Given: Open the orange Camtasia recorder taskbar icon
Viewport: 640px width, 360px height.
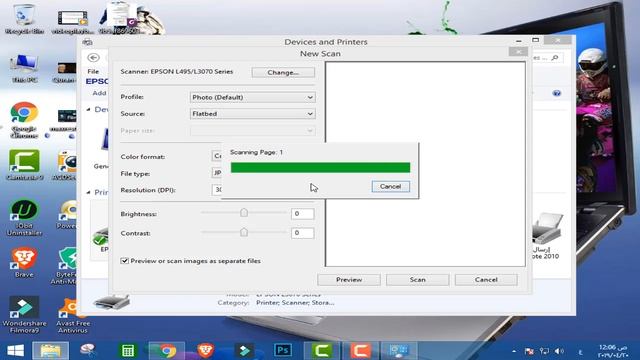Looking at the screenshot, I should tap(360, 351).
